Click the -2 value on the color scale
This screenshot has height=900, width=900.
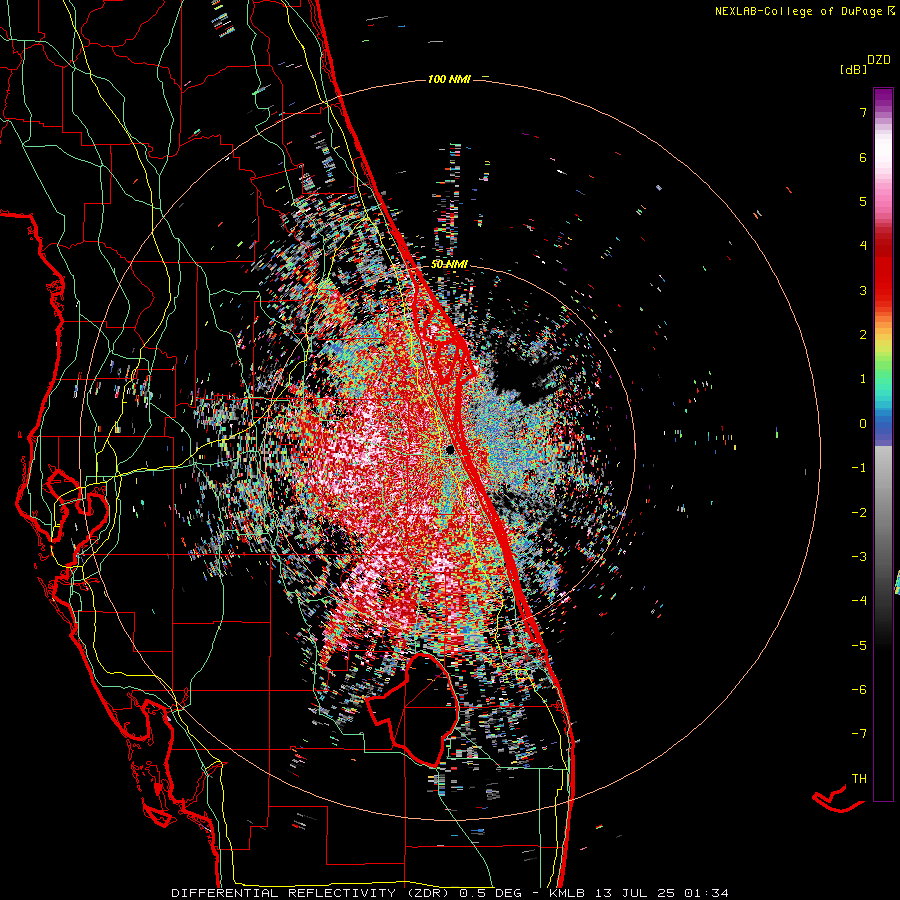pyautogui.click(x=859, y=513)
